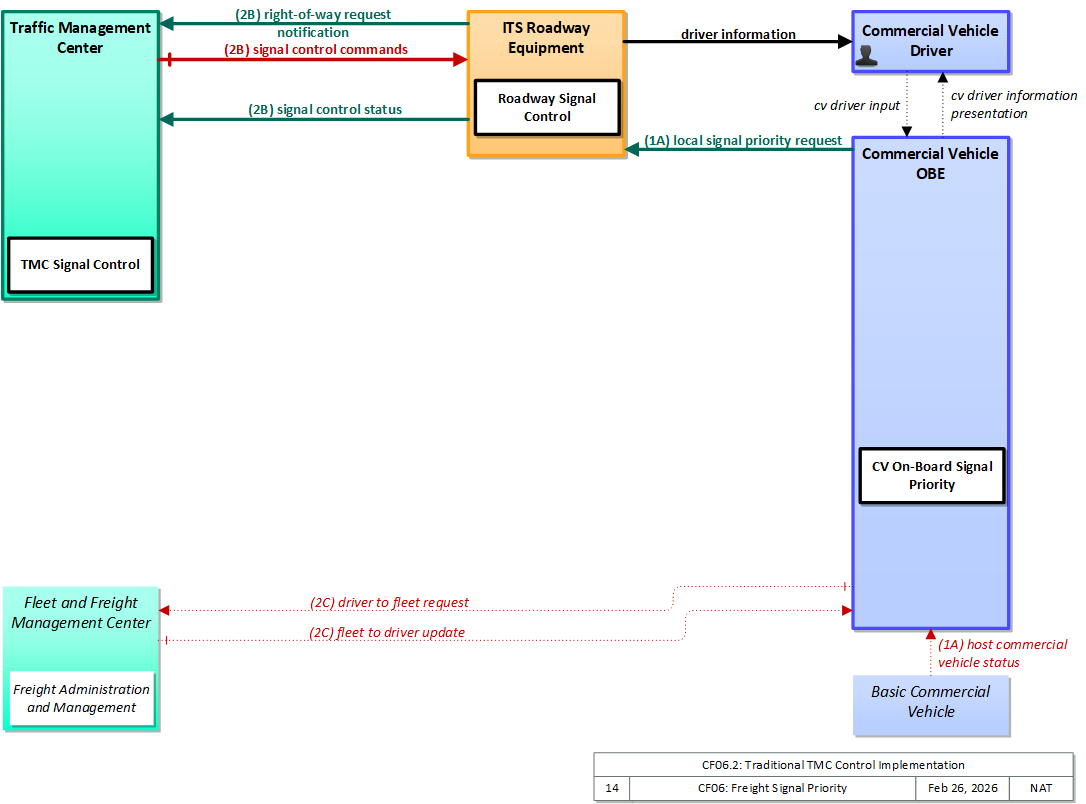Select right-of-way request notification flow label
1086x804 pixels.
(x=313, y=23)
